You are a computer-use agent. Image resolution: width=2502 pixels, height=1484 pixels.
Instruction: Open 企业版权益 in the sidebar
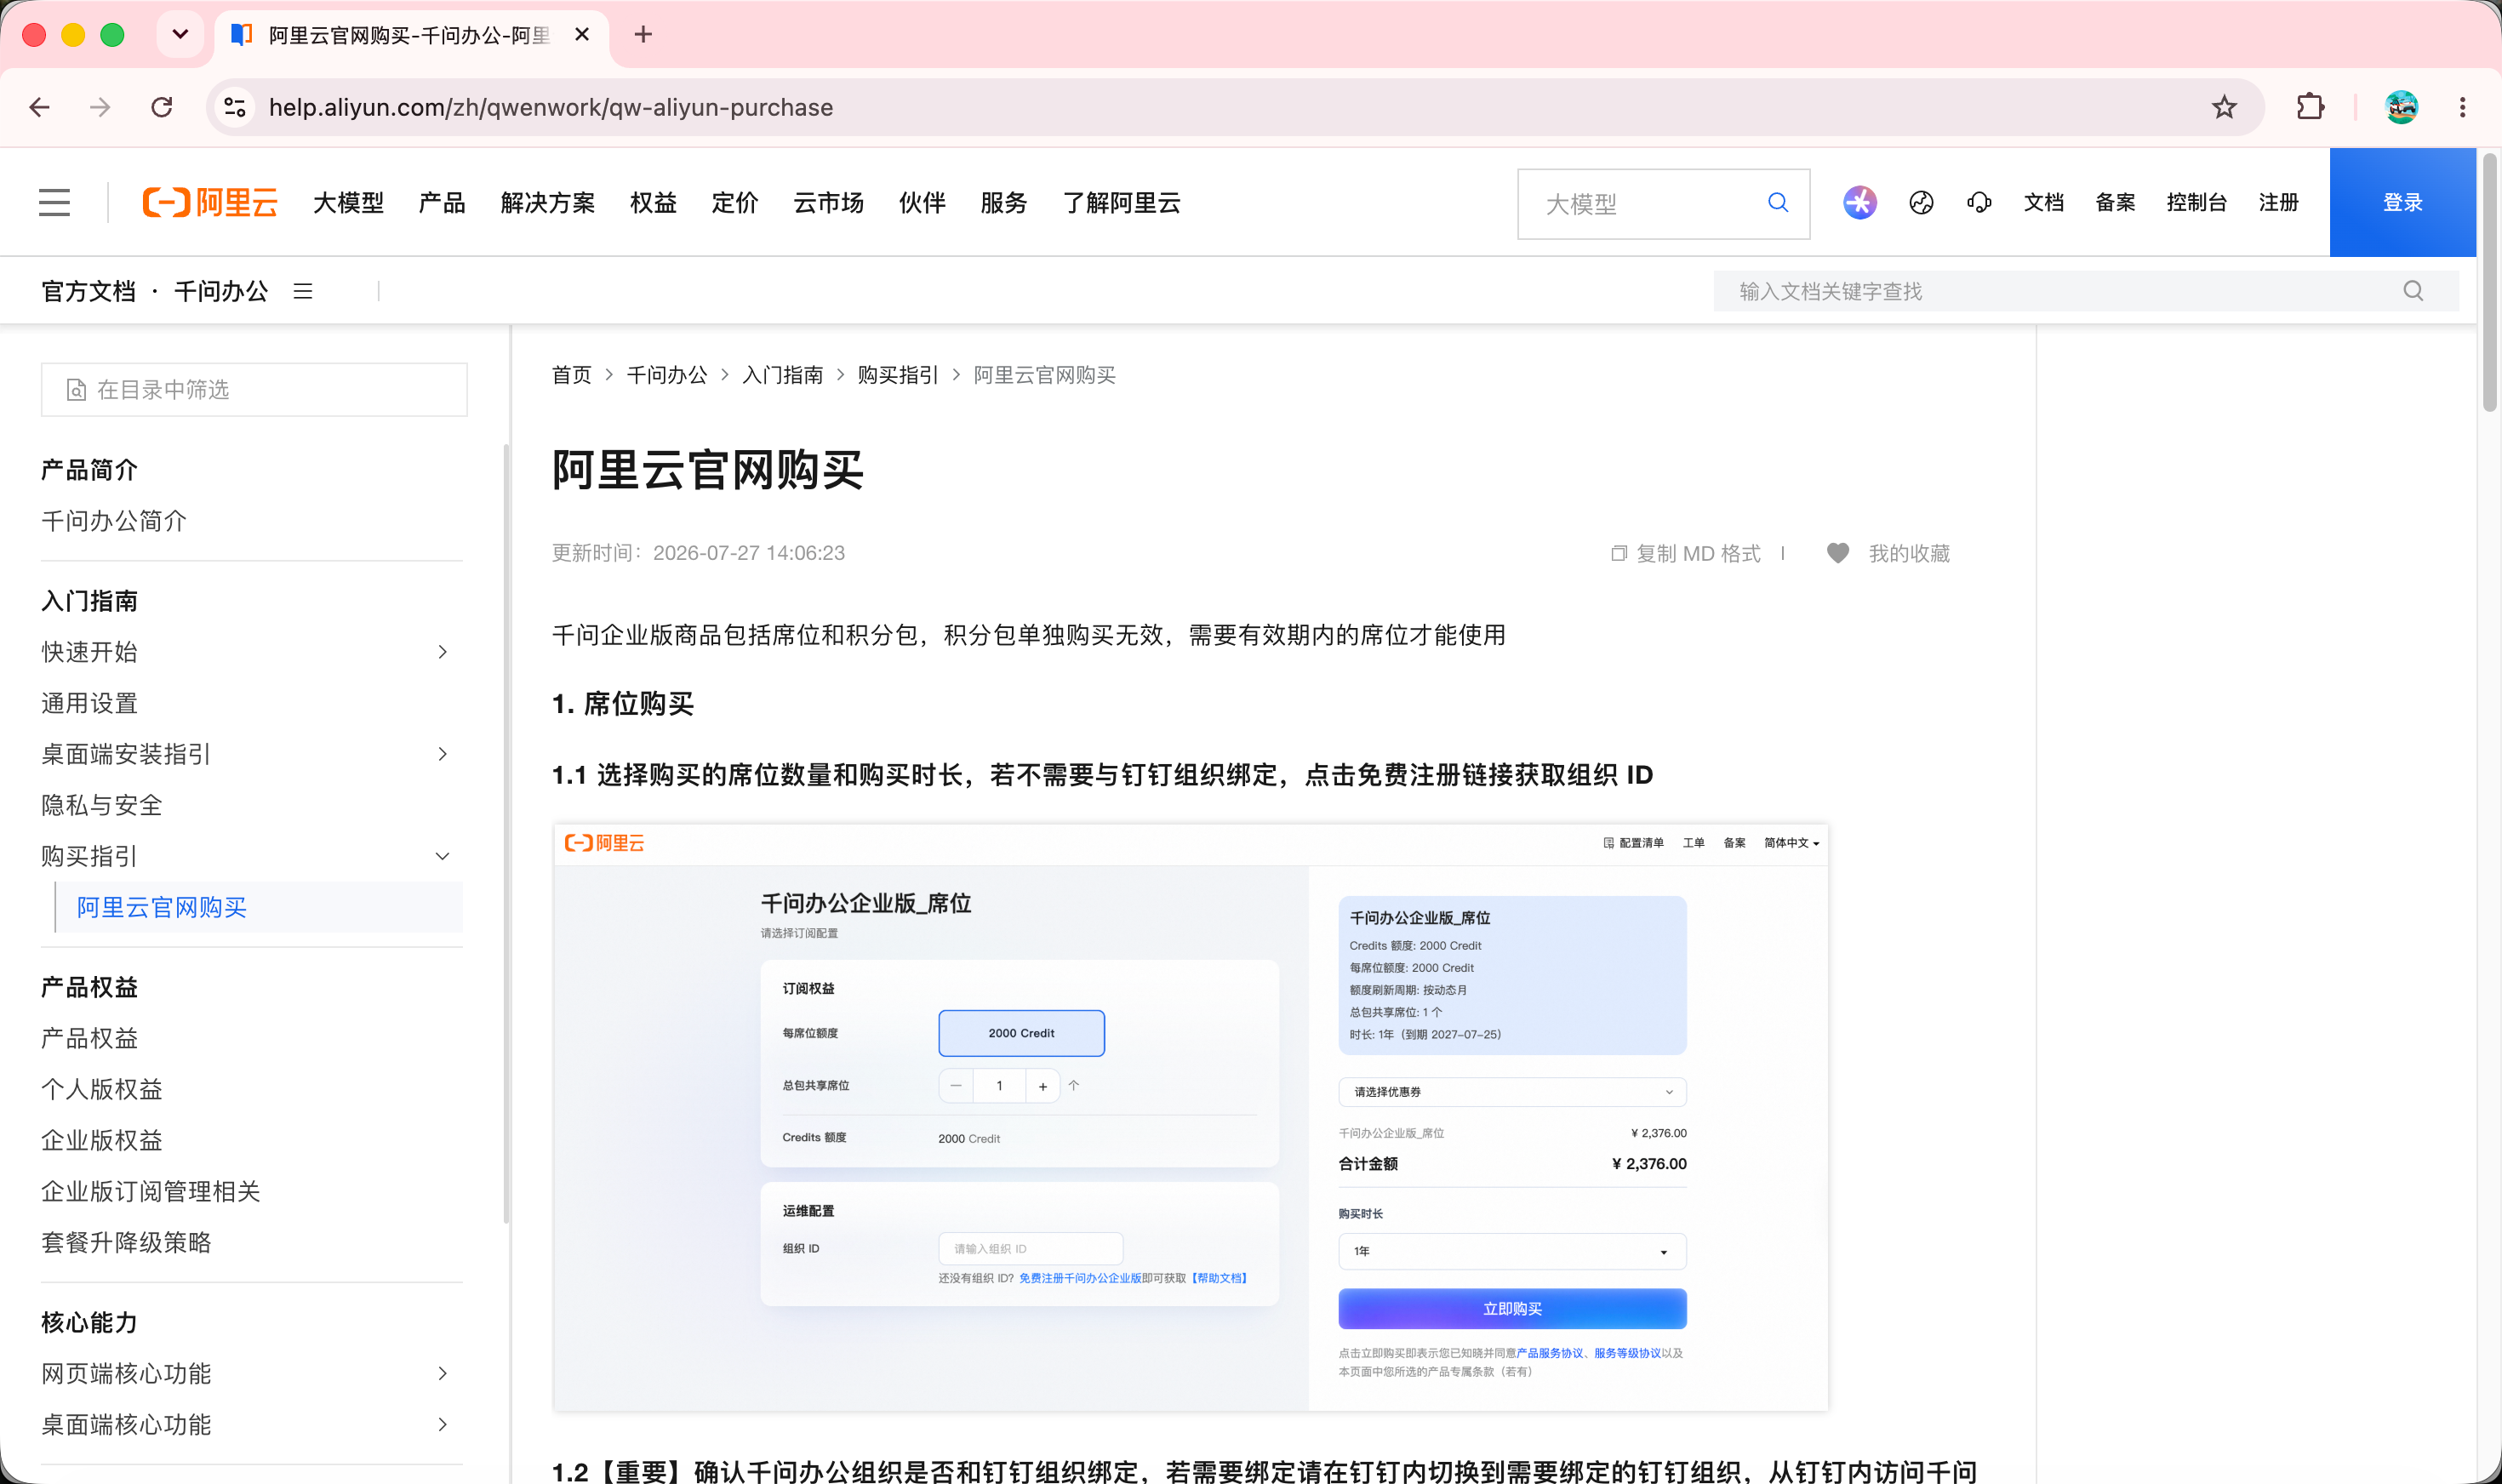click(x=102, y=1140)
